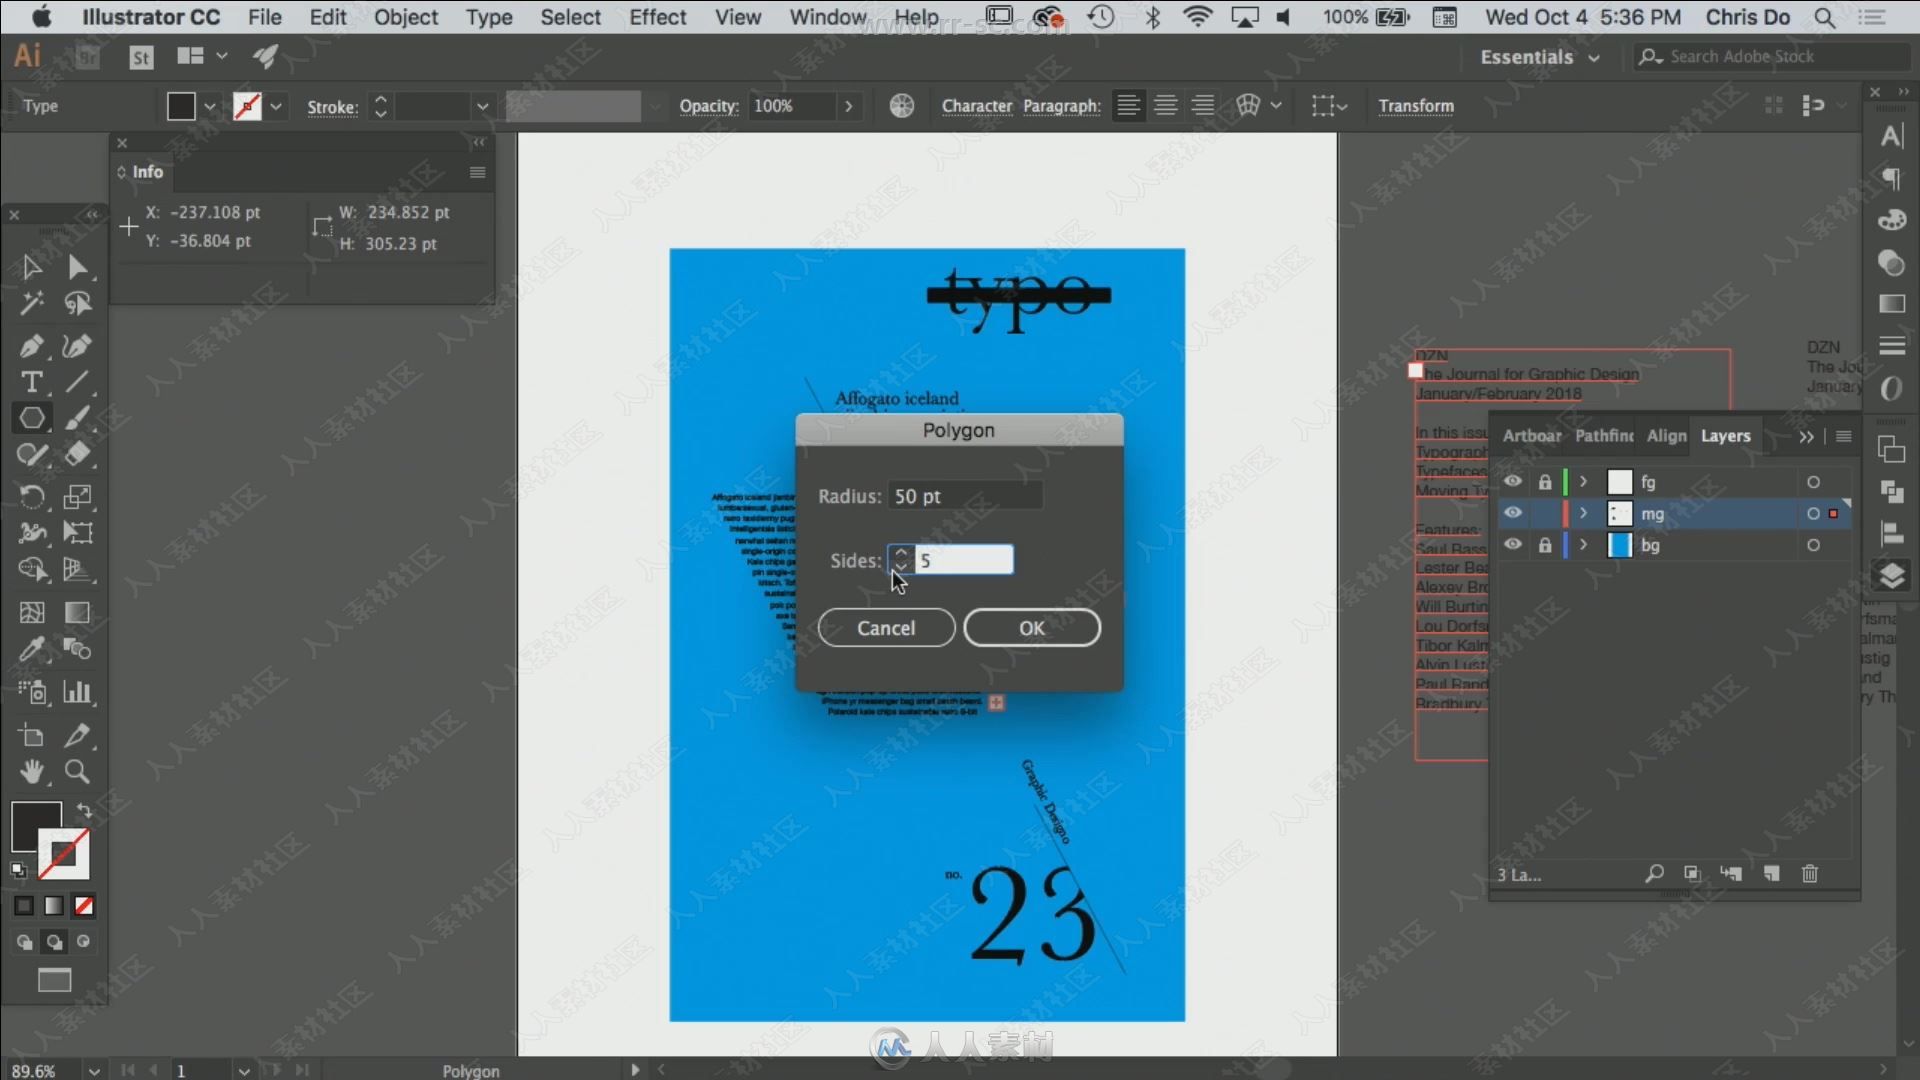
Task: Click the Sides input field
Action: pos(963,560)
